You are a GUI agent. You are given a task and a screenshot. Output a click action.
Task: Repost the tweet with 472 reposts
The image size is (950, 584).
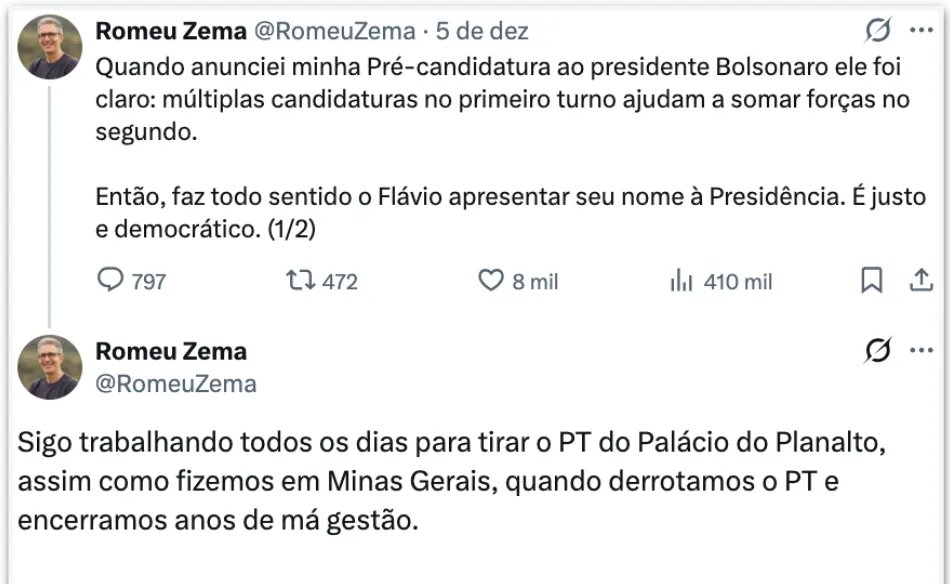(x=299, y=282)
